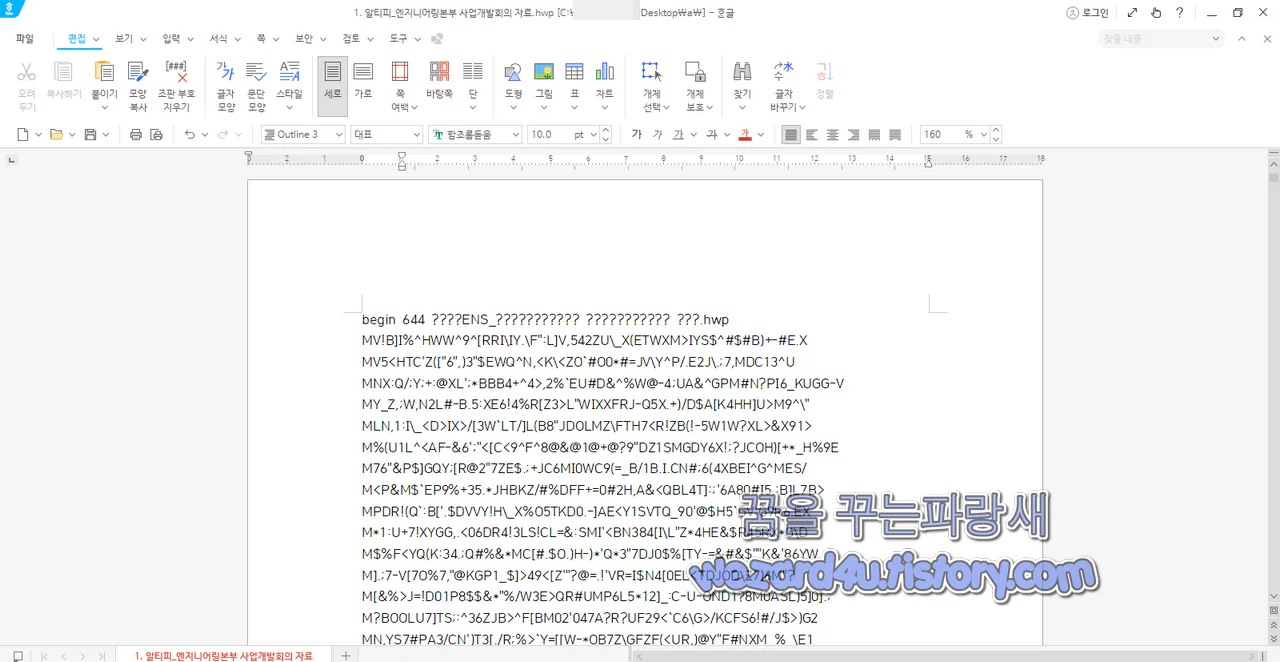Apply left paragraph alignment
Viewport: 1280px width, 662px height.
(x=812, y=134)
